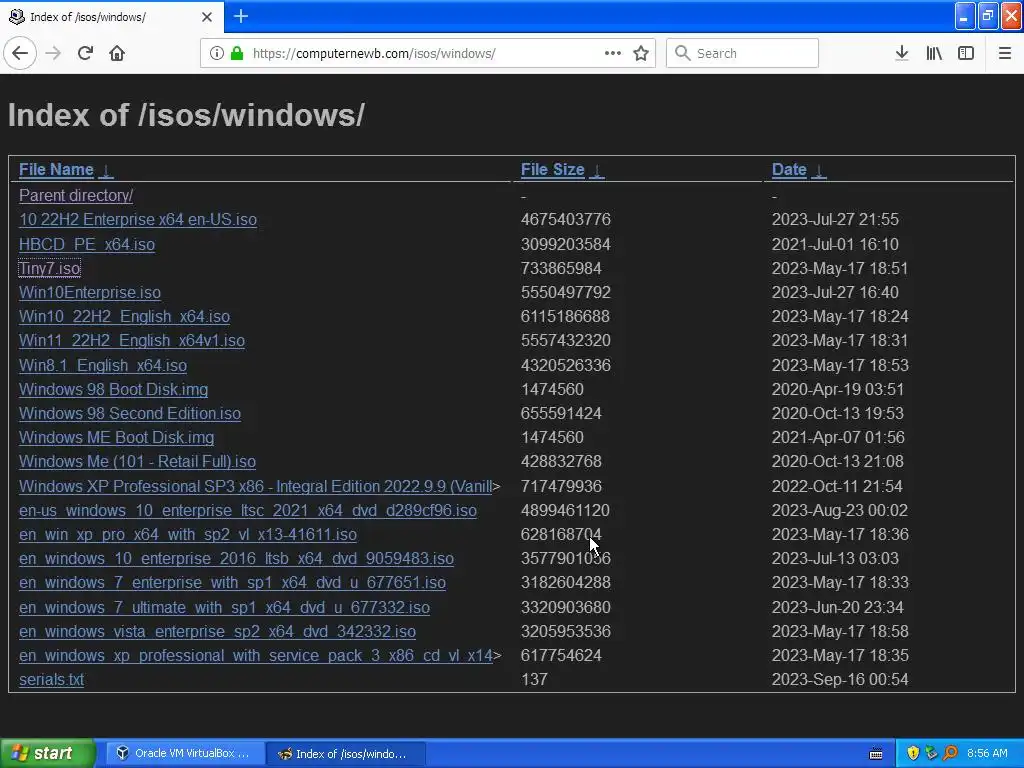This screenshot has width=1024, height=768.
Task: Download 10 22H2 Enterprise x64 en-US.iso
Action: [x=138, y=219]
